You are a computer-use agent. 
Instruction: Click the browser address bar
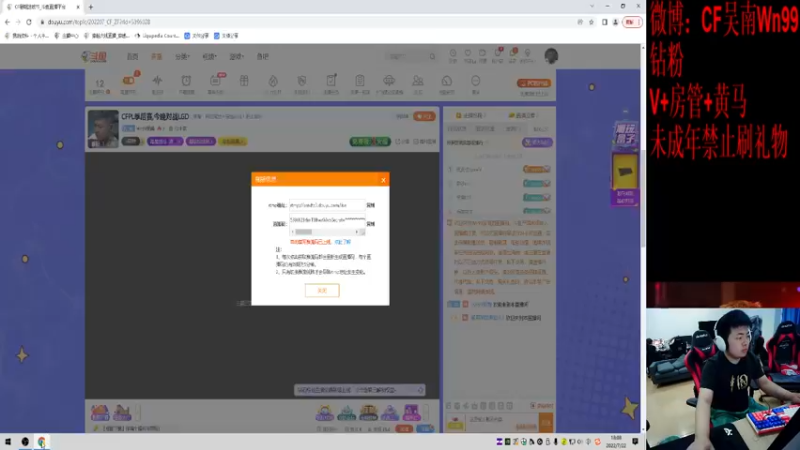tap(306, 22)
